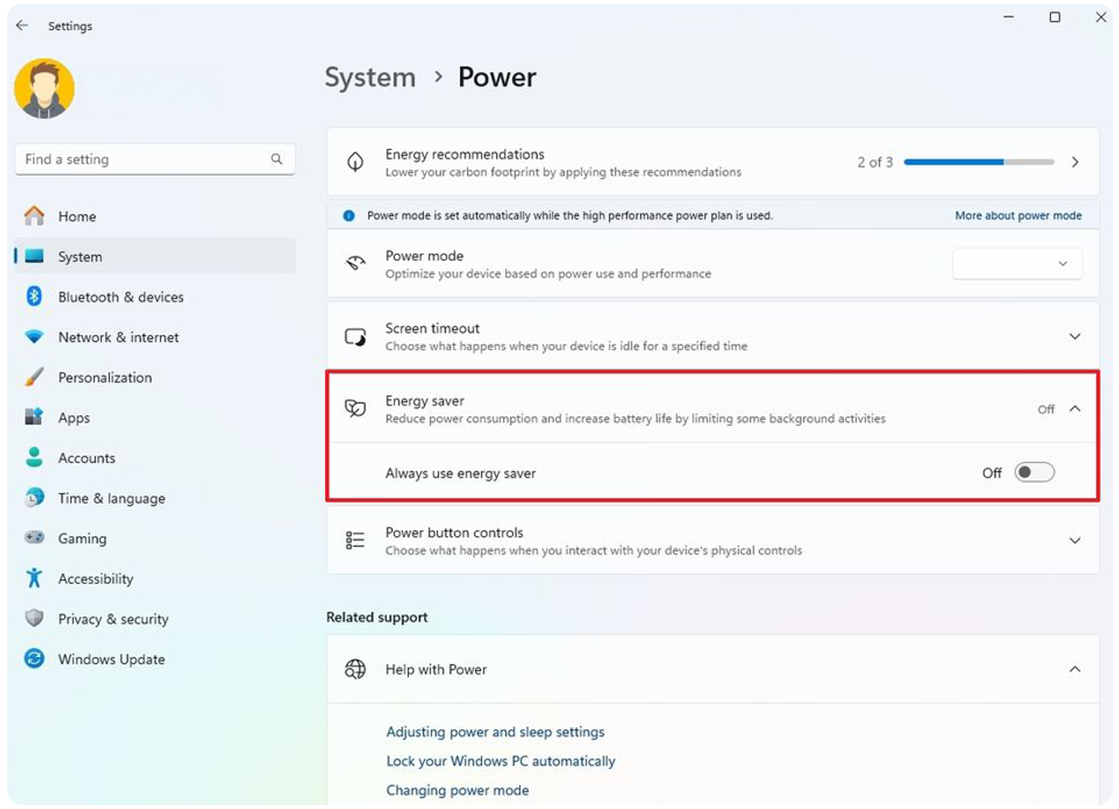Screen dimensions: 1119x809
Task: Click the Energy recommendations progress bar
Action: click(x=978, y=162)
